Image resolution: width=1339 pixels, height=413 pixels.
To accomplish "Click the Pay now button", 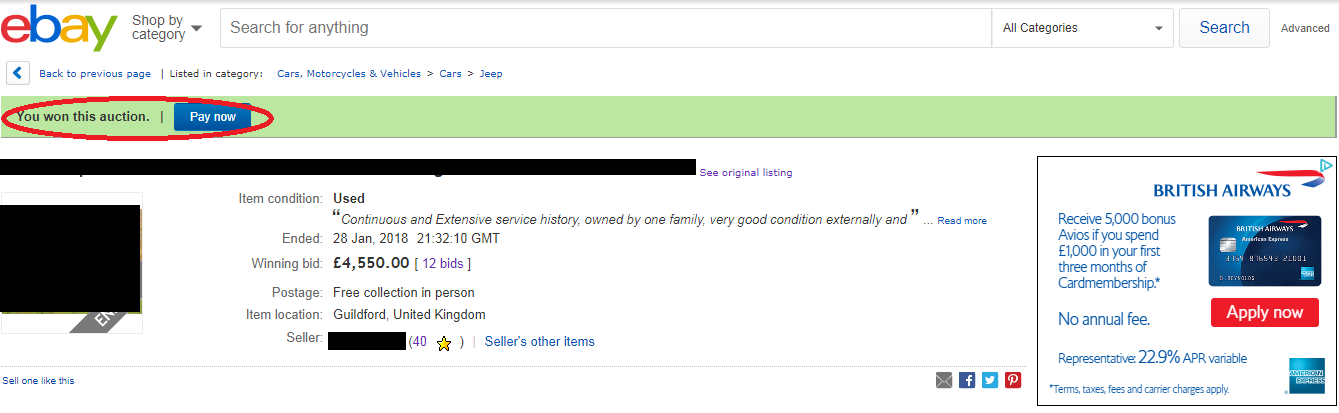I will (x=213, y=117).
